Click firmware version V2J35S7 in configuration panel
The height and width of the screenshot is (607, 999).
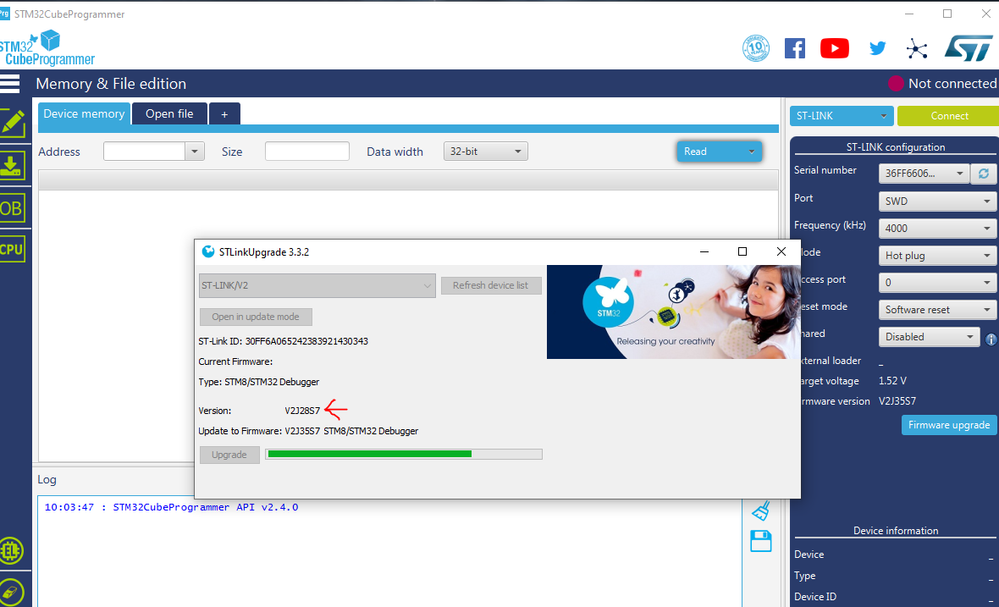[897, 401]
